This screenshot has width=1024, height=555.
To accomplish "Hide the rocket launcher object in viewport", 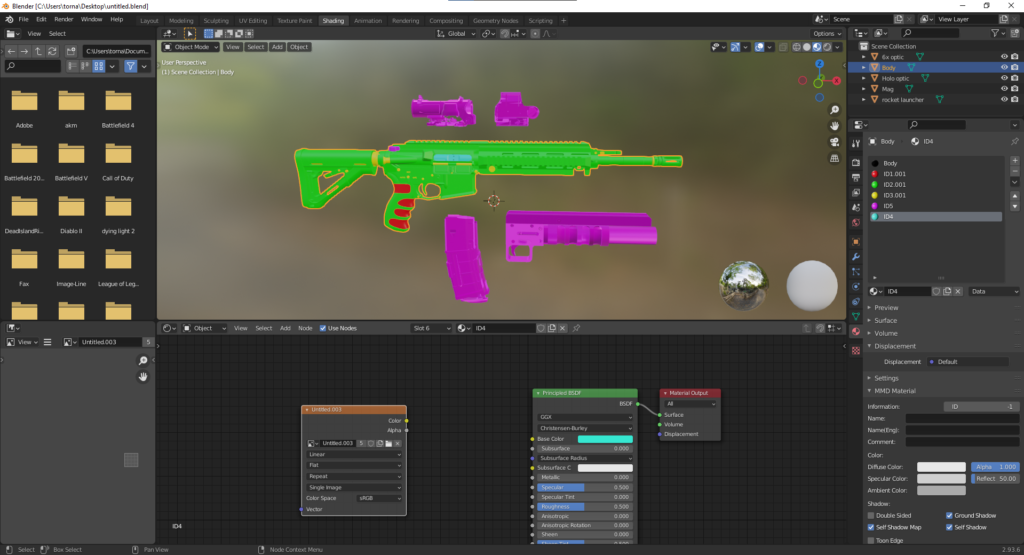I will 1004,100.
